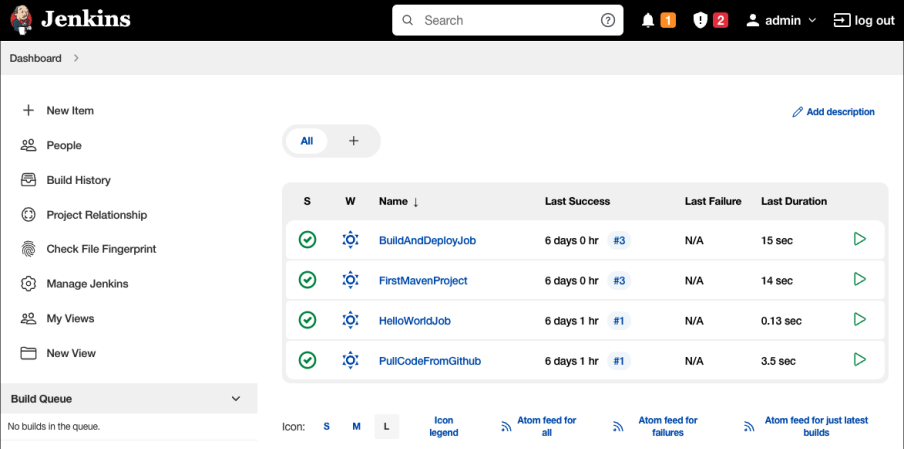Screen dimensions: 904x449
Task: Click success status icon for BuildAndDeployJob
Action: (307, 240)
